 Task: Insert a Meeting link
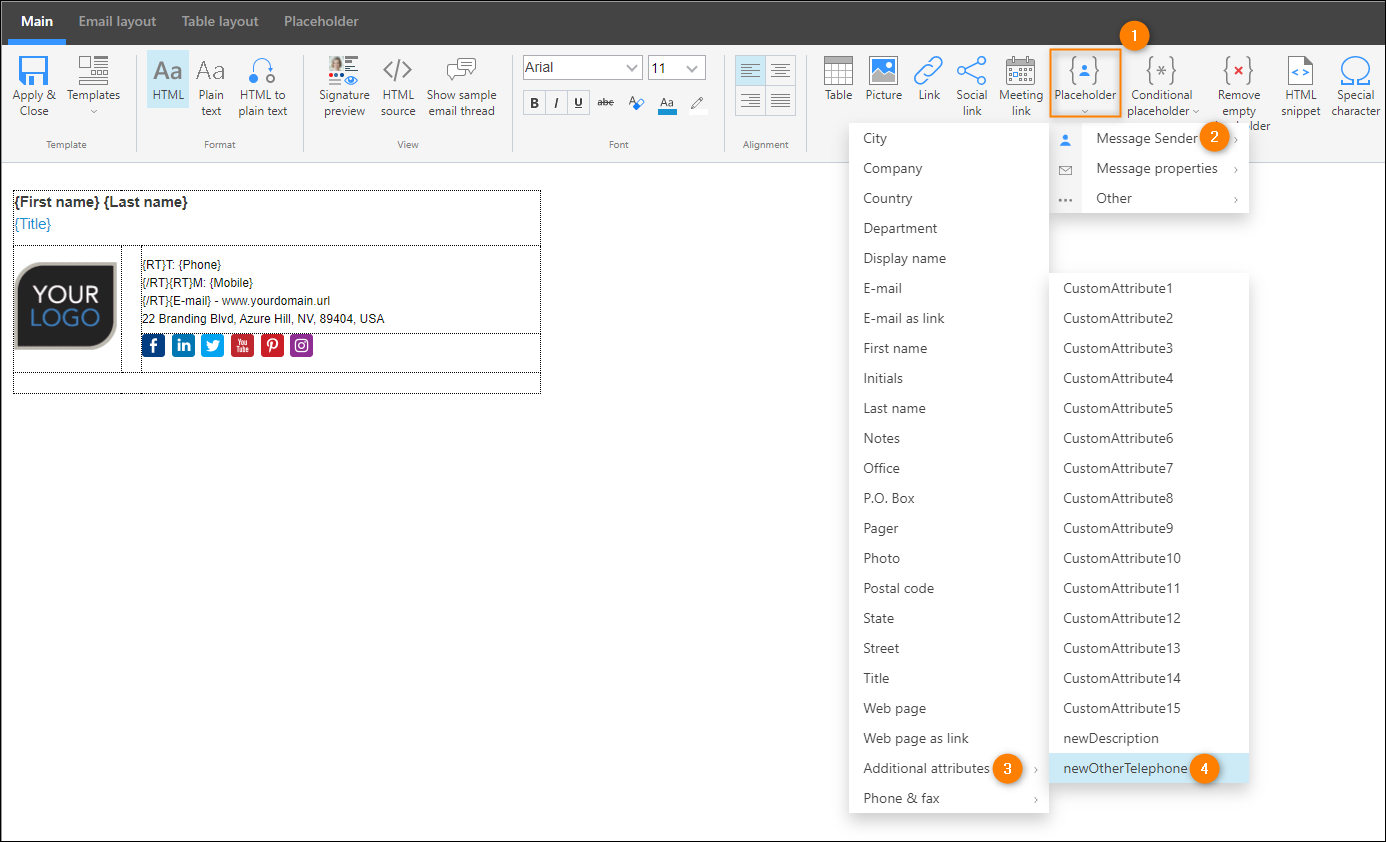coord(1021,85)
